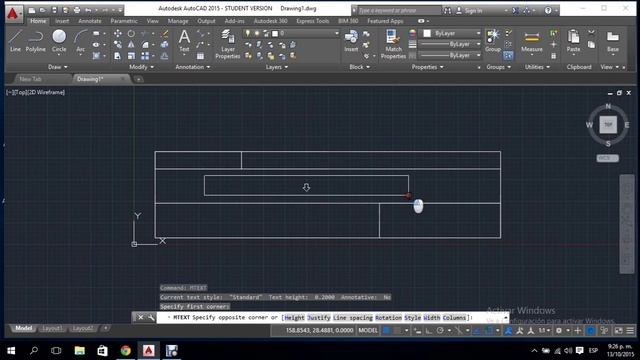This screenshot has height=360, width=640.
Task: Click the command line wrench customize icon
Action: tap(151, 318)
